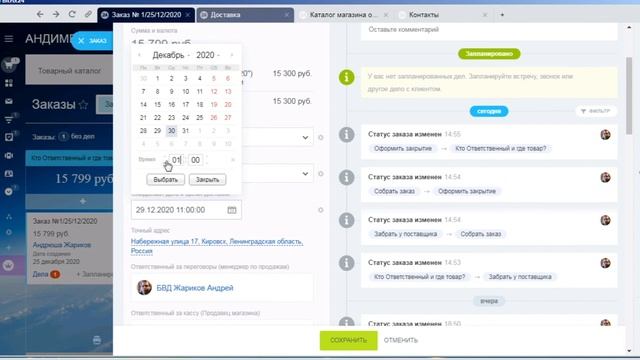
Task: Open the БВД Жариков Андрей profile link
Action: pos(195,288)
